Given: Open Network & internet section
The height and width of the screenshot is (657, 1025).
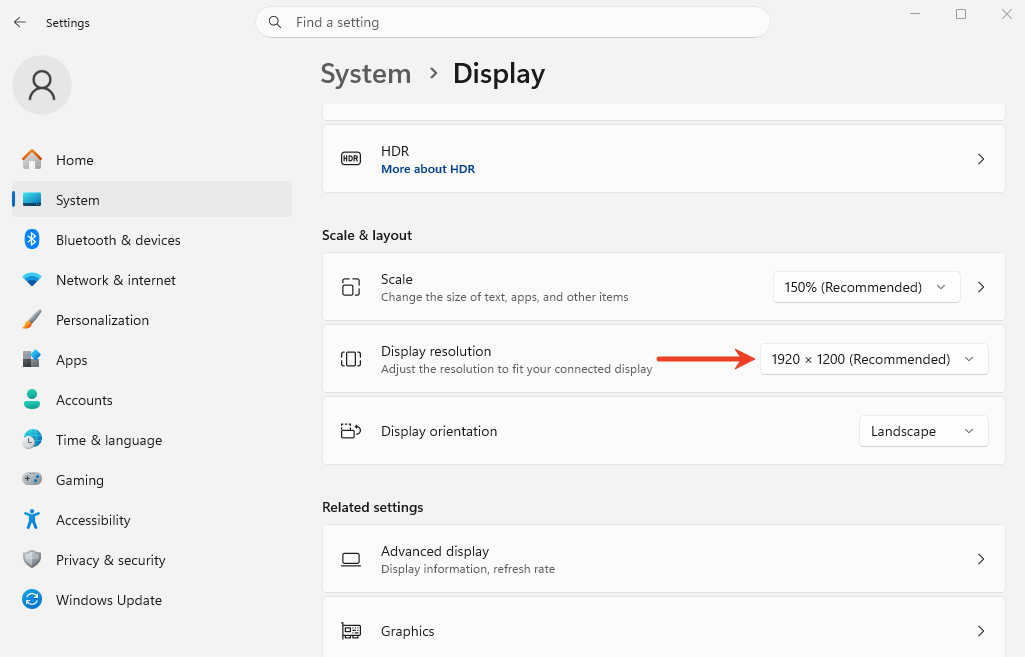Looking at the screenshot, I should 152,280.
